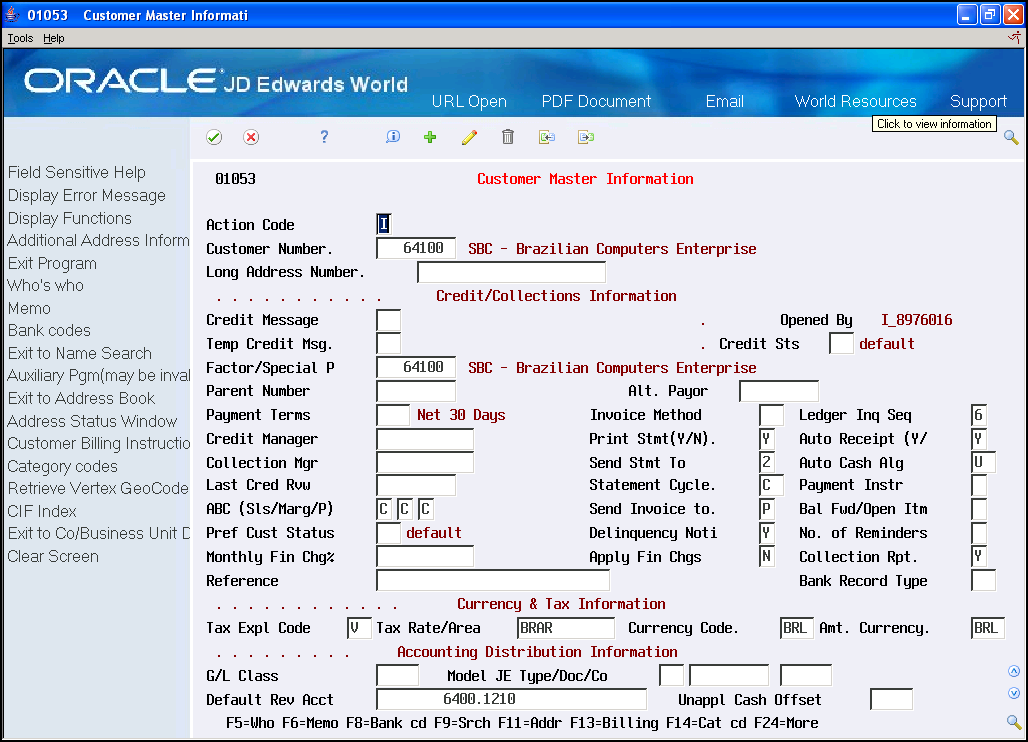This screenshot has height=742, width=1028.
Task: Open Who's who link
Action: pos(45,286)
